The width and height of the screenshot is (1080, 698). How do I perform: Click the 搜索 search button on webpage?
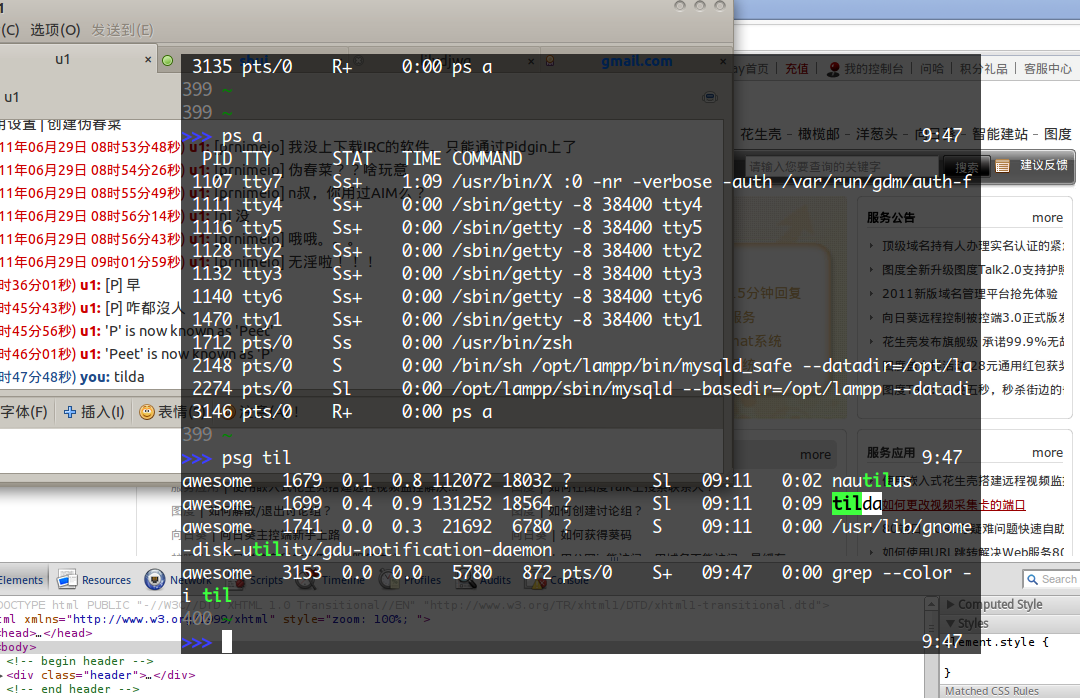(x=966, y=167)
